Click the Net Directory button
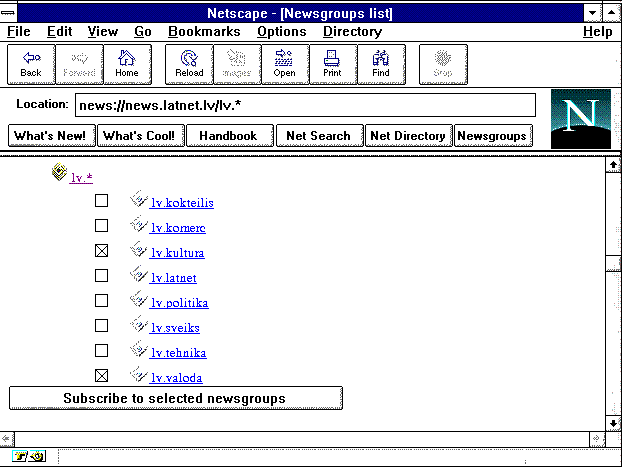 tap(408, 136)
